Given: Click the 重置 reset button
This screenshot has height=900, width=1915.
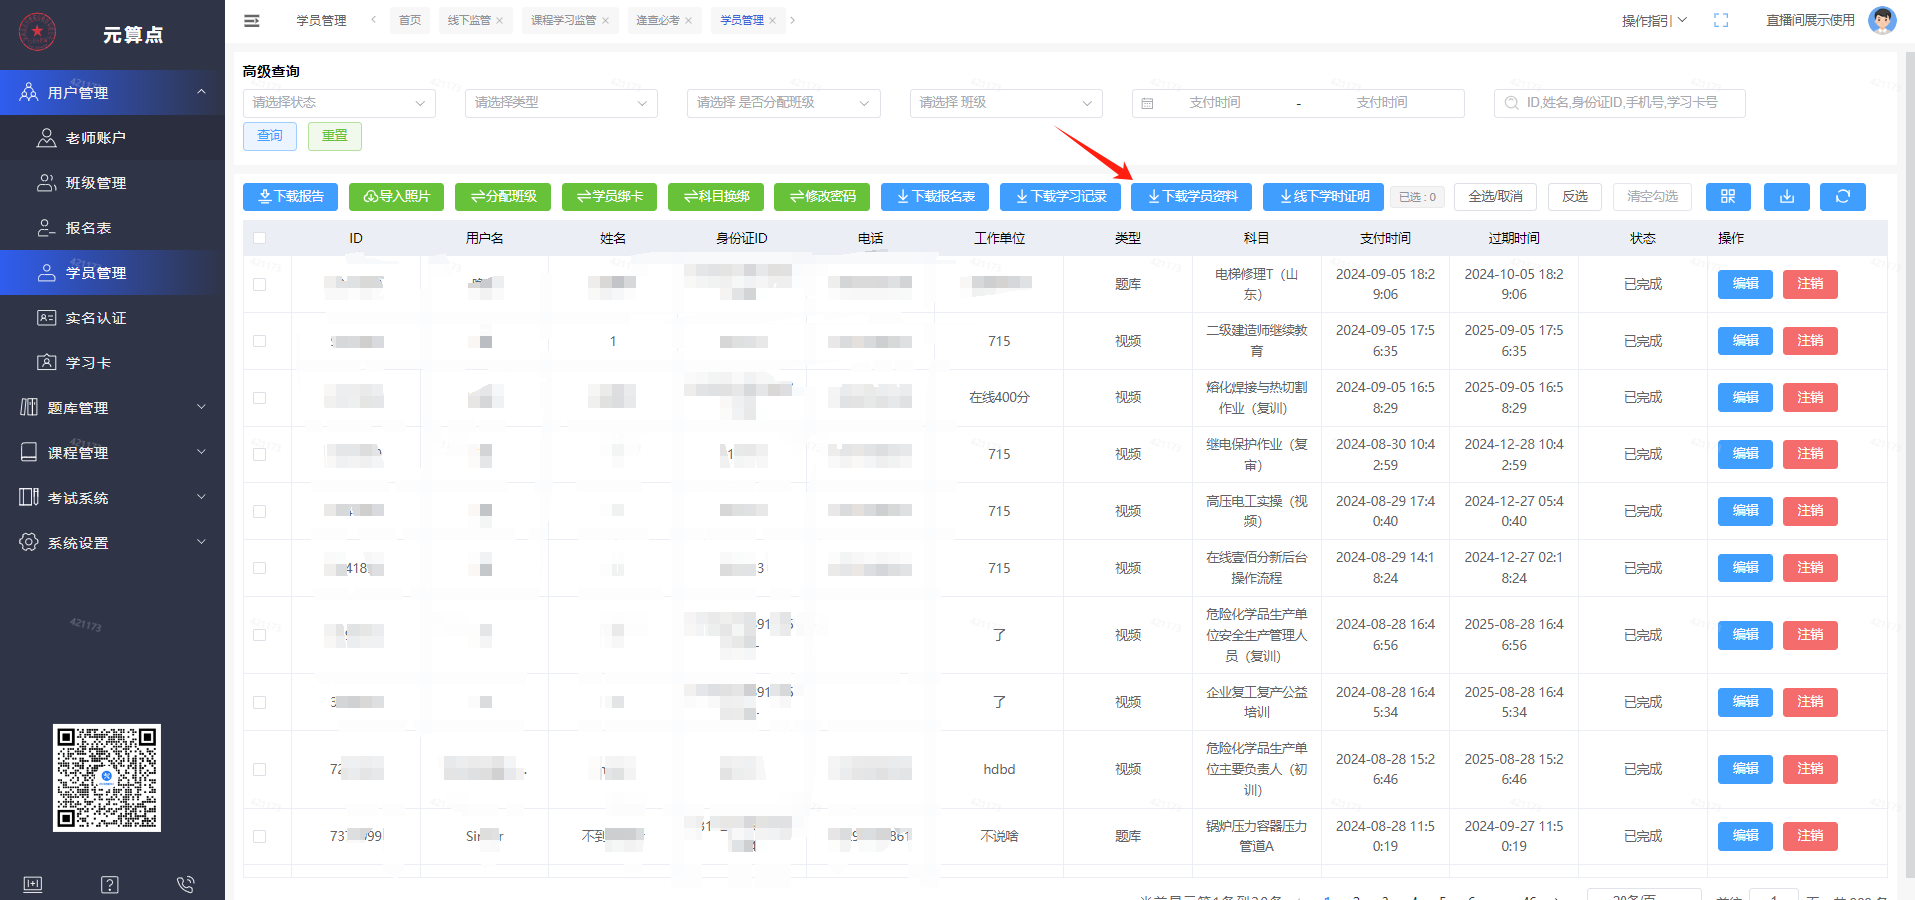Looking at the screenshot, I should click(x=335, y=136).
